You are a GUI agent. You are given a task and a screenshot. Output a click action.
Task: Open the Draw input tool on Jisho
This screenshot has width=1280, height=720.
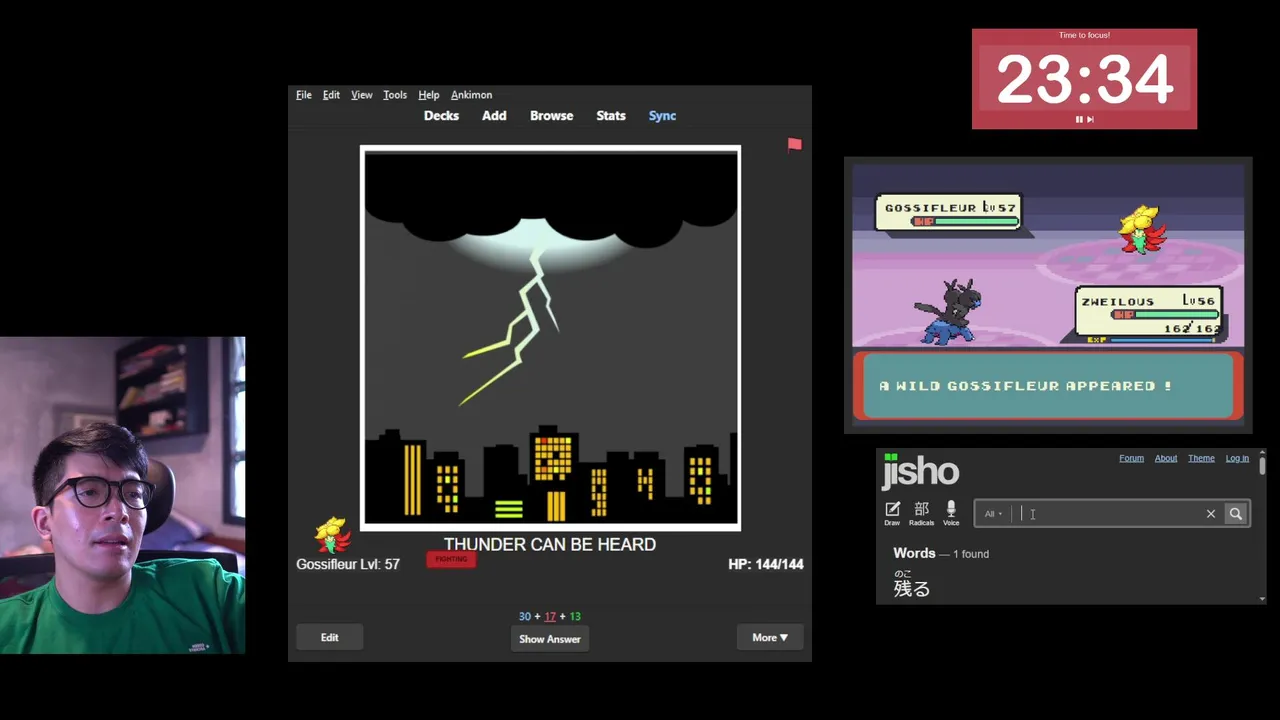(x=892, y=514)
